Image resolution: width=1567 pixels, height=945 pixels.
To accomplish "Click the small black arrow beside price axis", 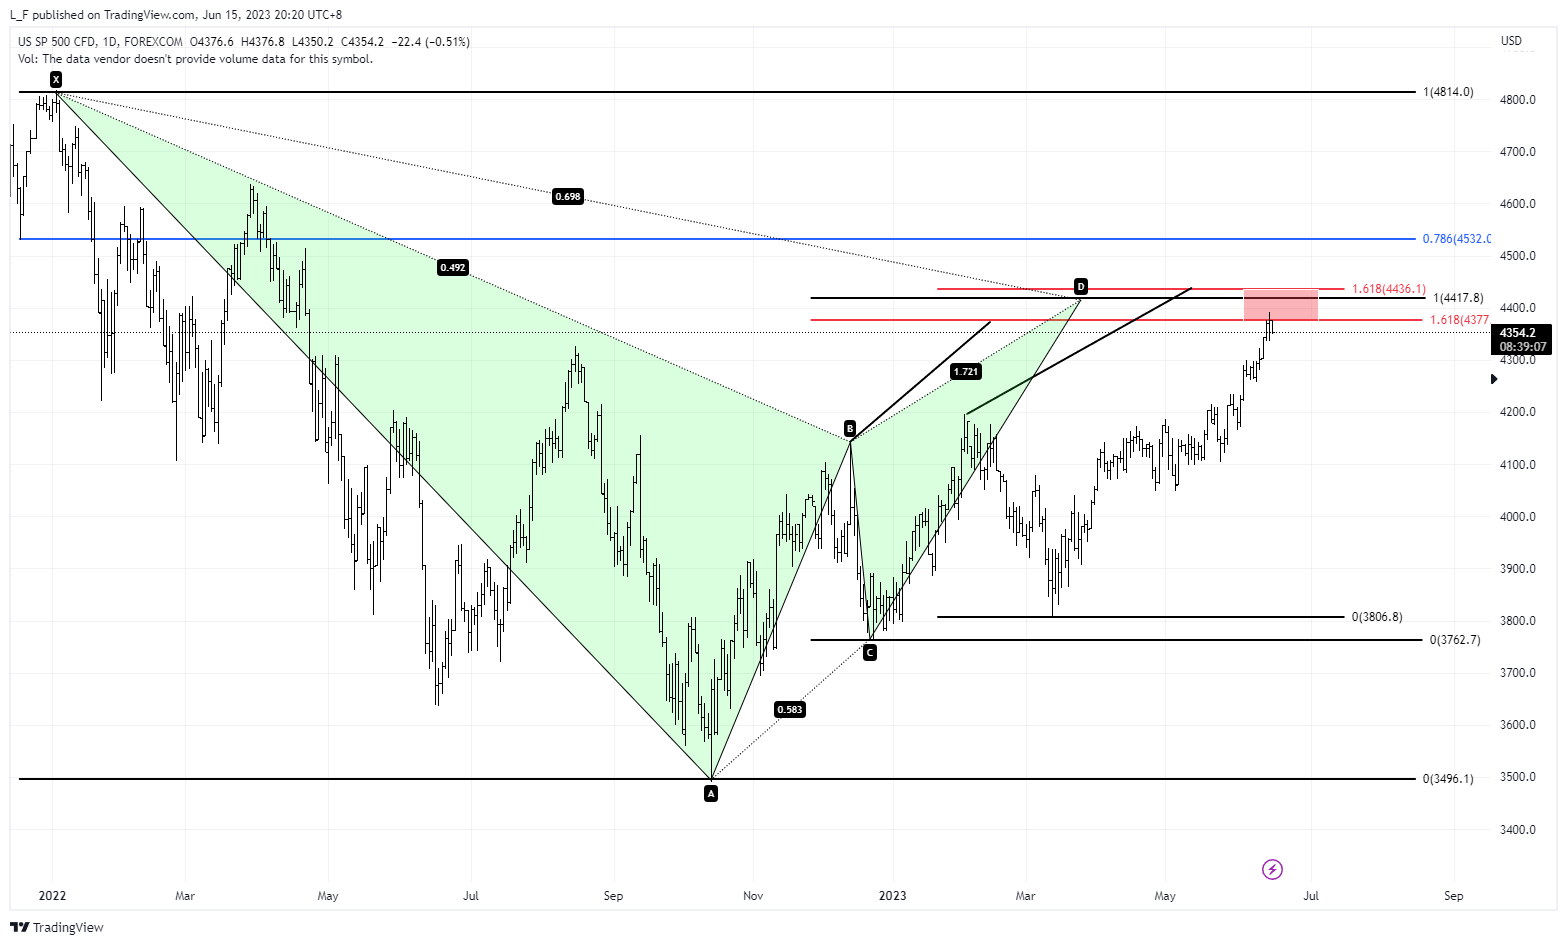I will [1494, 379].
